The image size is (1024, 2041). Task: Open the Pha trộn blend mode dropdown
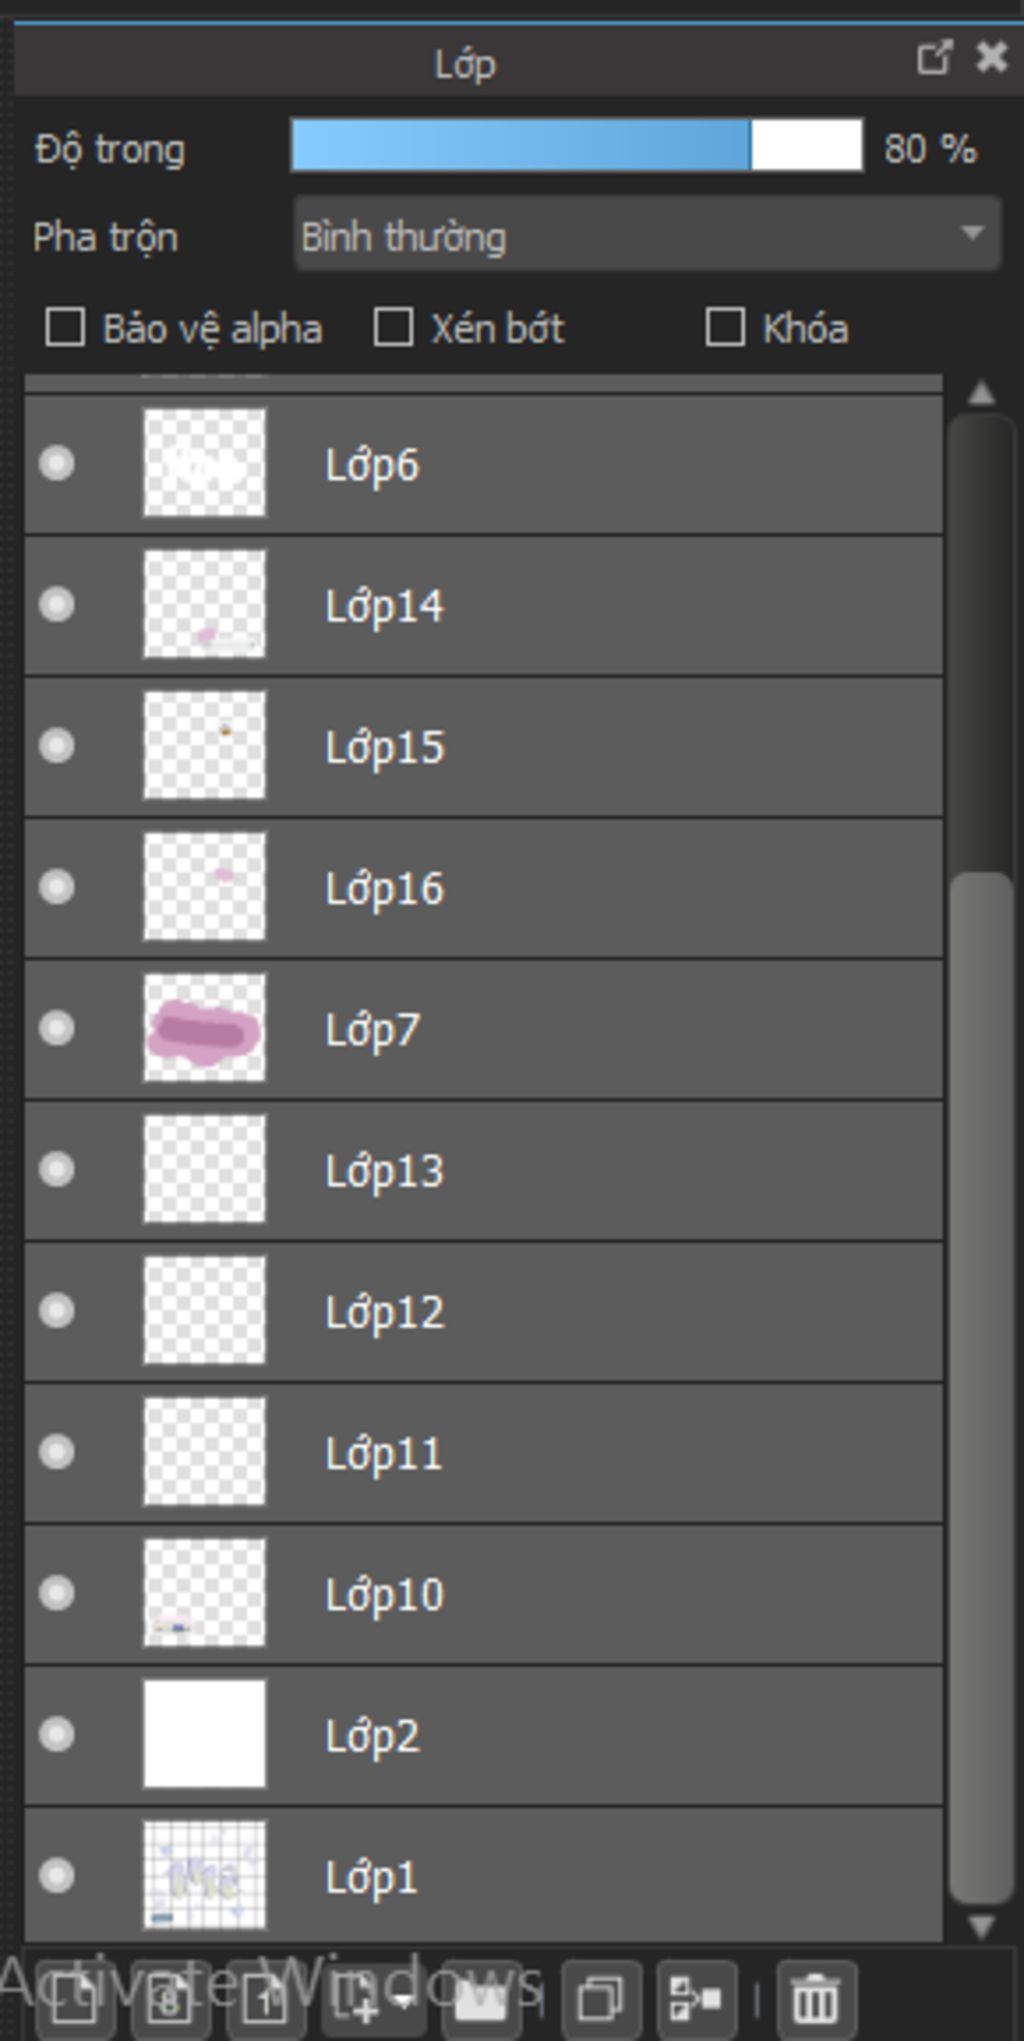pos(647,234)
